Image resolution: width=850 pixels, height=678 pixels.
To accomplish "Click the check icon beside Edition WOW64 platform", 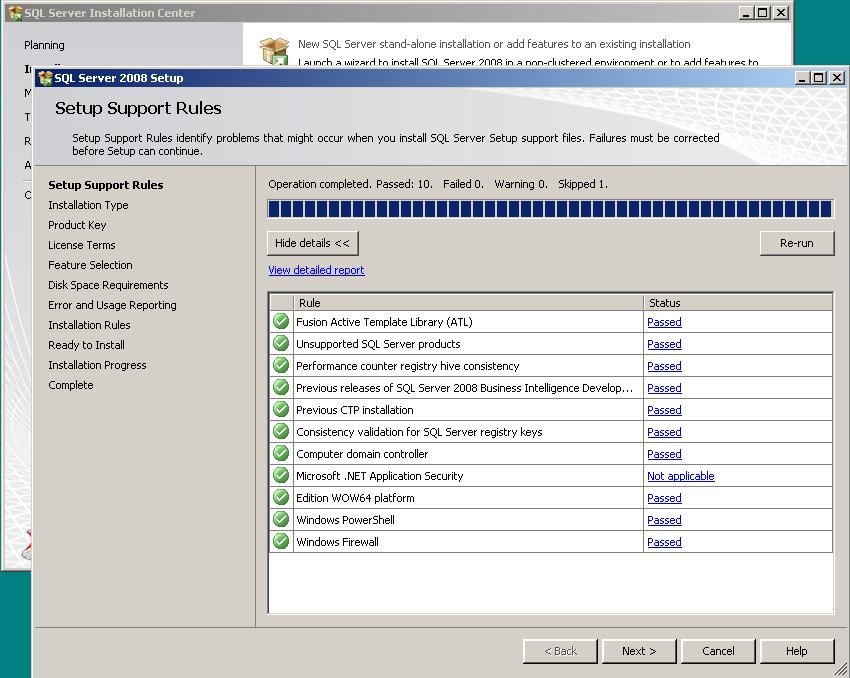I will coord(281,497).
